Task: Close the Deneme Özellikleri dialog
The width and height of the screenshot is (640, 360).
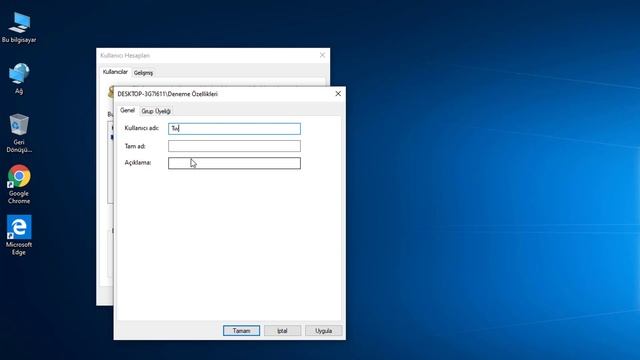Action: [338, 94]
